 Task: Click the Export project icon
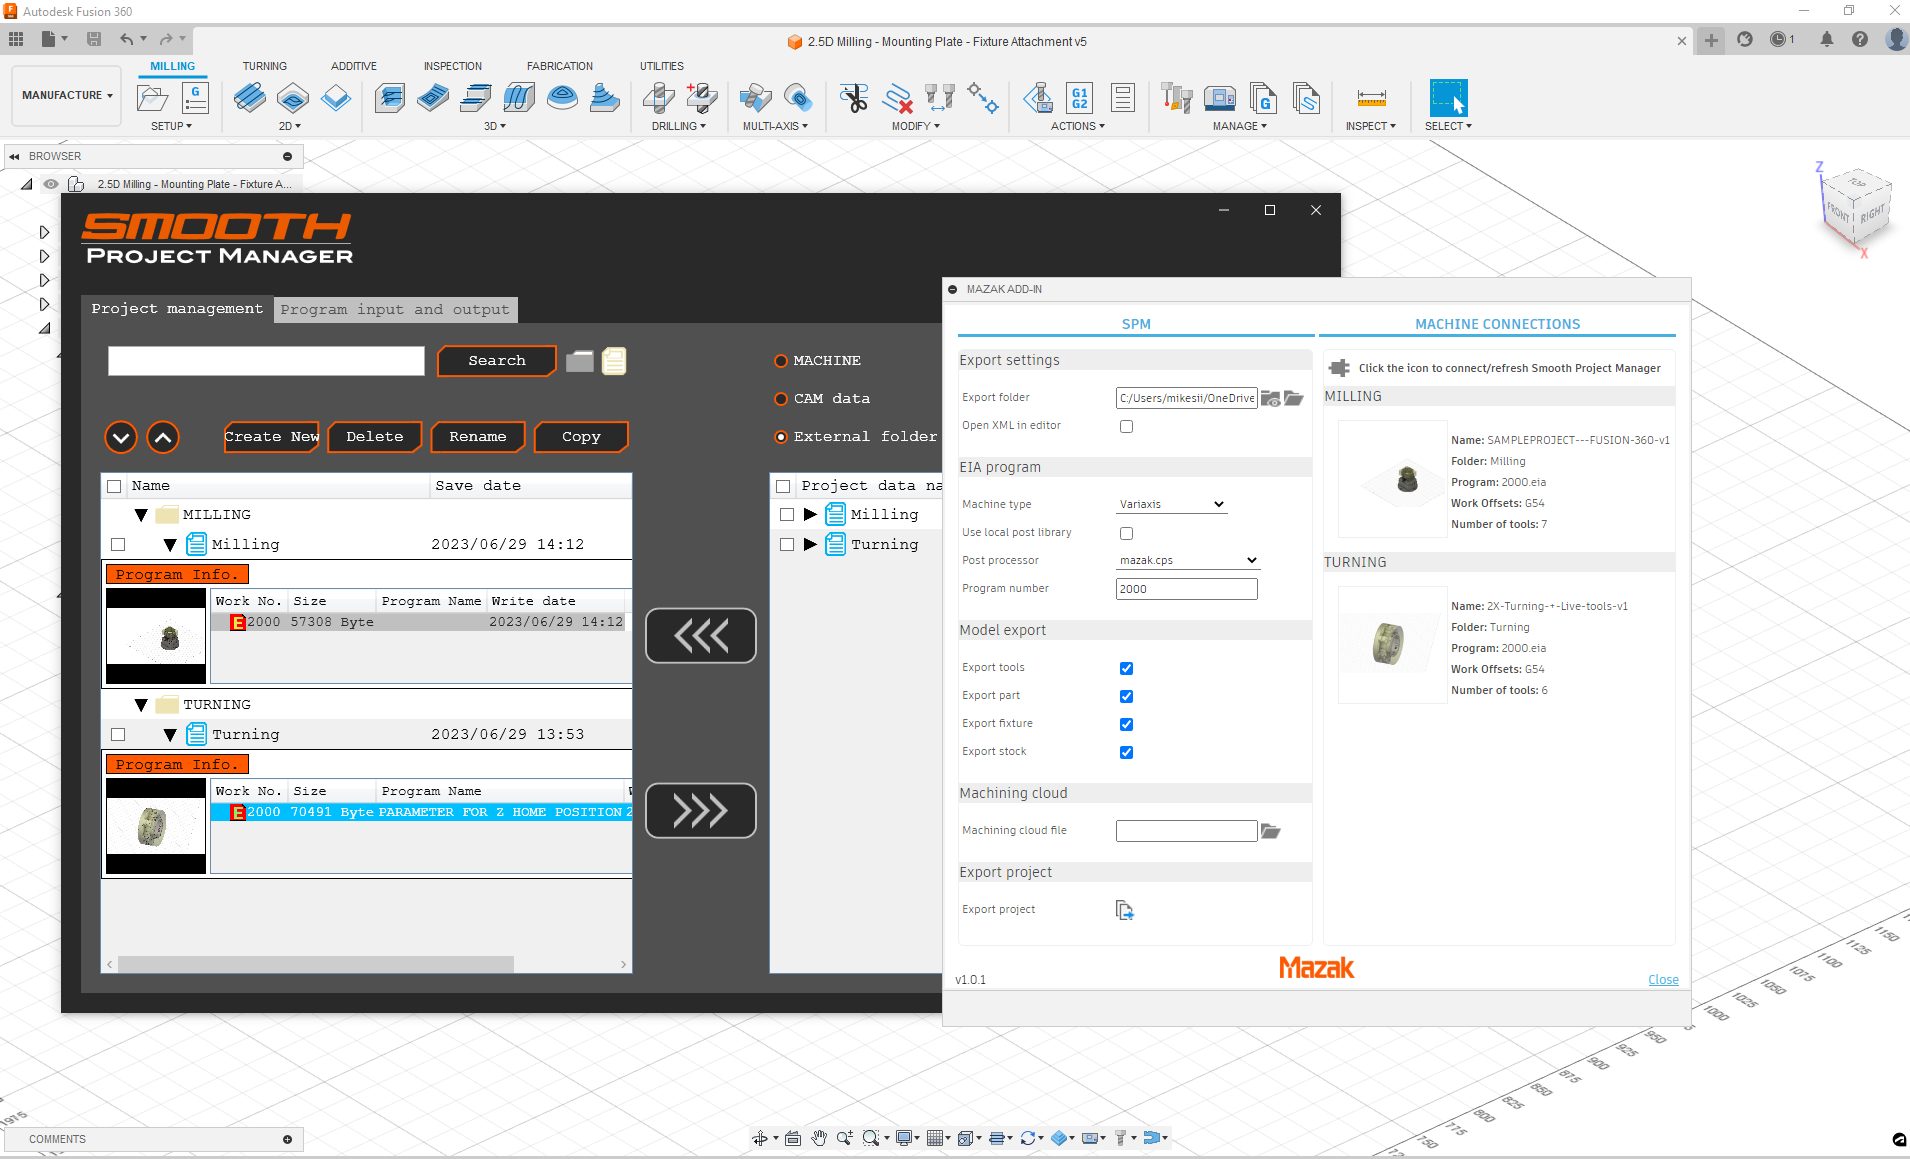coord(1125,910)
